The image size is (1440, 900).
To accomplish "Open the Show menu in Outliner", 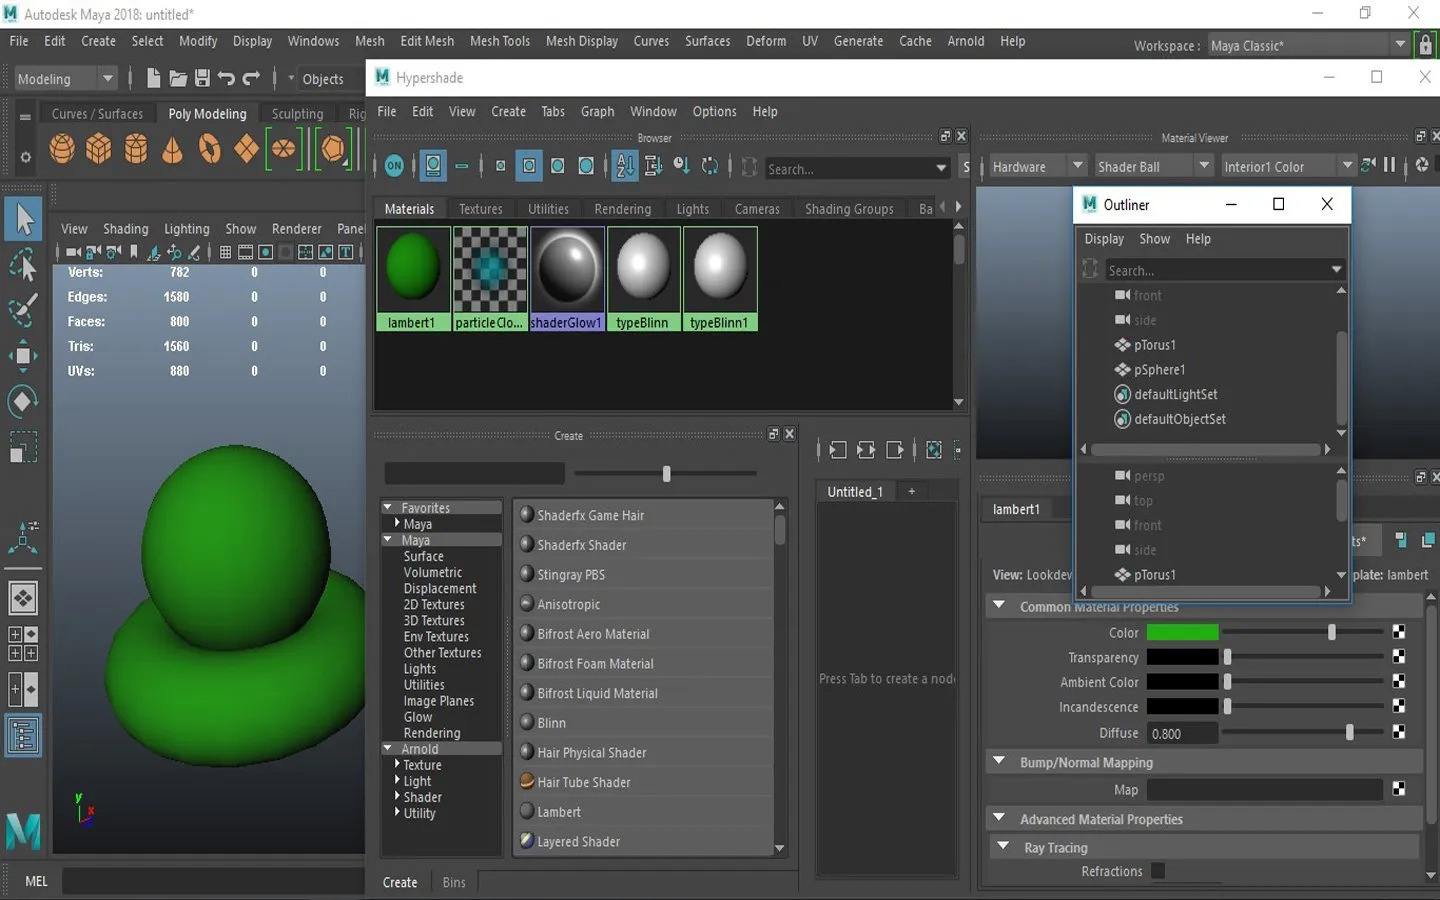I will pyautogui.click(x=1155, y=239).
